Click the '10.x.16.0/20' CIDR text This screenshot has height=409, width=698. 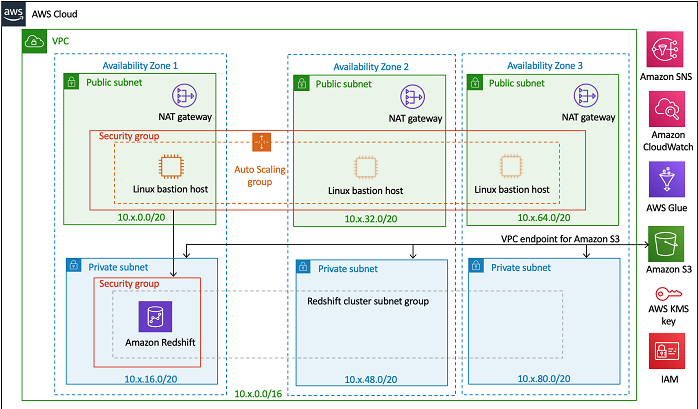[x=150, y=379]
